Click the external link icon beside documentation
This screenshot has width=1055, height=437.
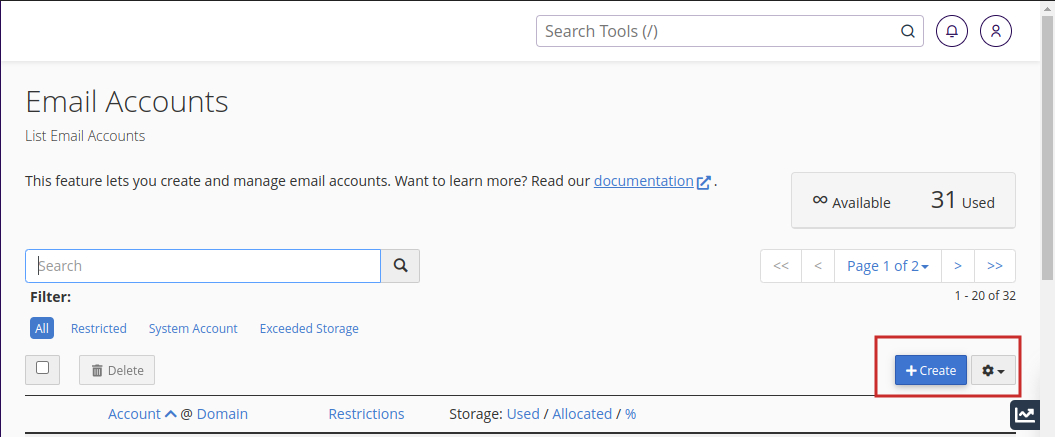point(704,182)
